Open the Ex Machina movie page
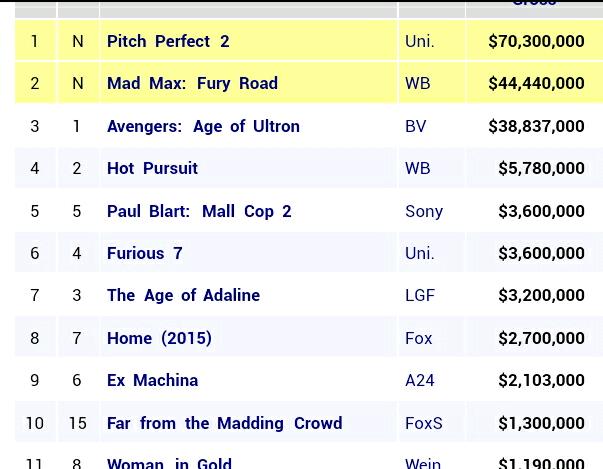 pyautogui.click(x=152, y=380)
